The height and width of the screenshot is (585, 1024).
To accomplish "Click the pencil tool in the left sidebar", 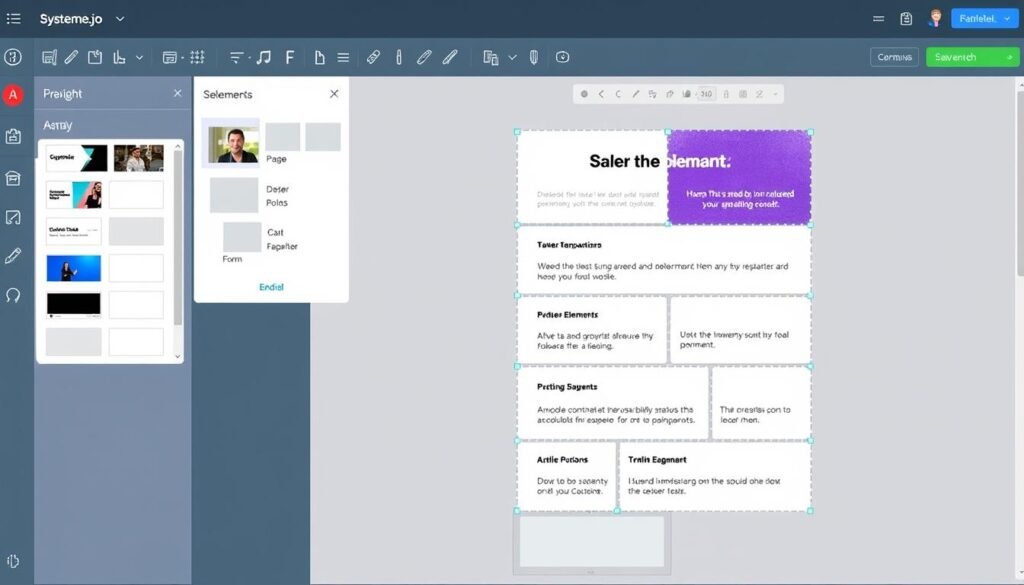I will click(12, 255).
